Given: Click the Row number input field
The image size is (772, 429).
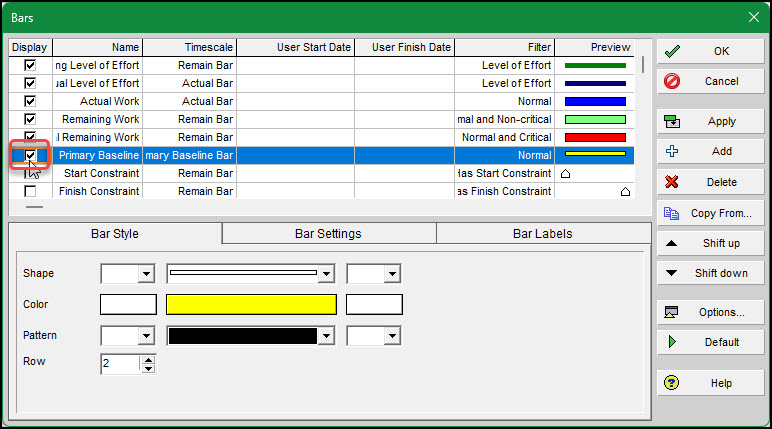Looking at the screenshot, I should pyautogui.click(x=121, y=364).
